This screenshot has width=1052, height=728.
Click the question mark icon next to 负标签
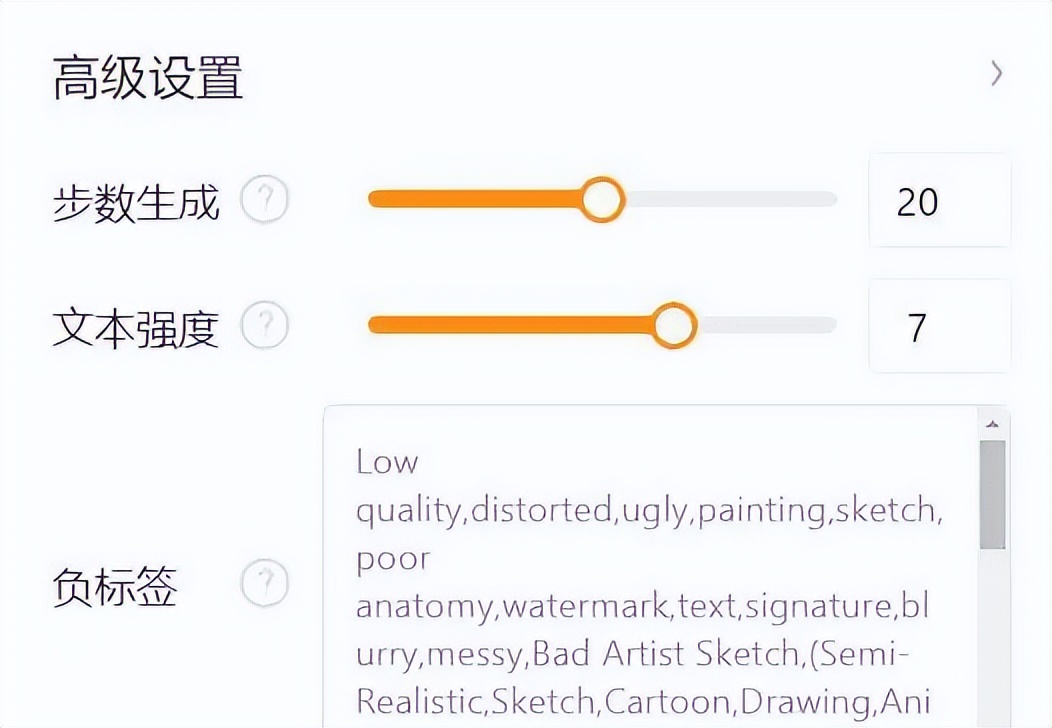[x=265, y=582]
